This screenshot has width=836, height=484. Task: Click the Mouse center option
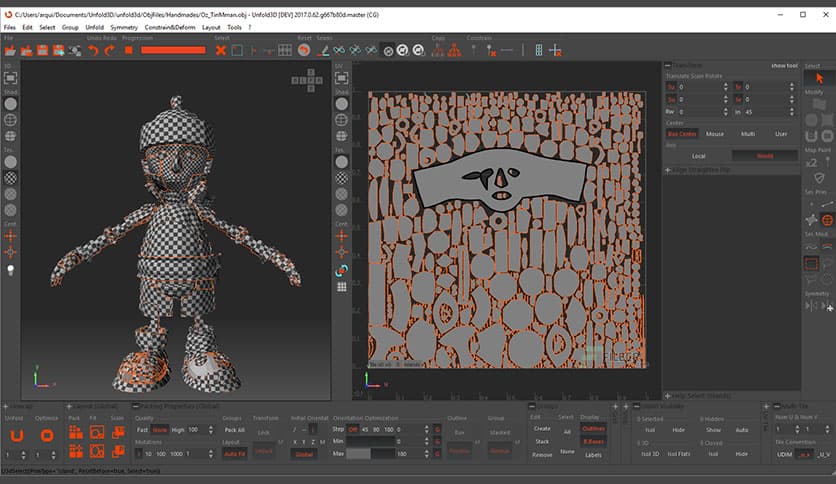[x=714, y=134]
